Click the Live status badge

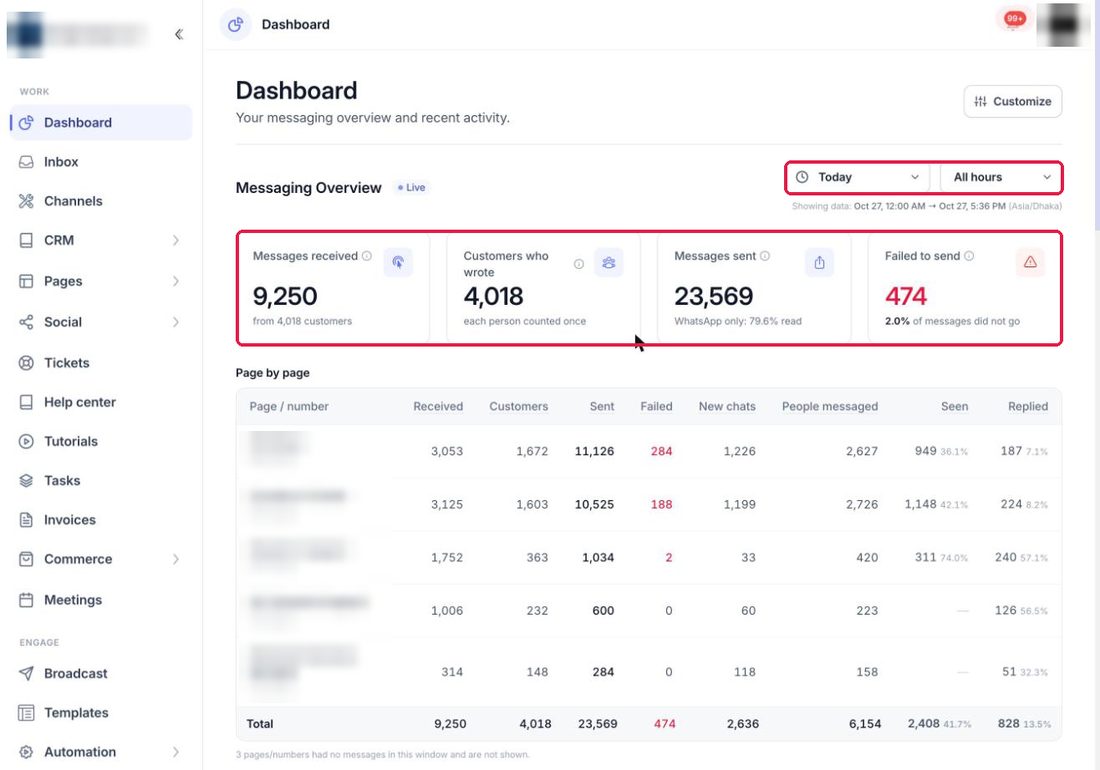411,187
